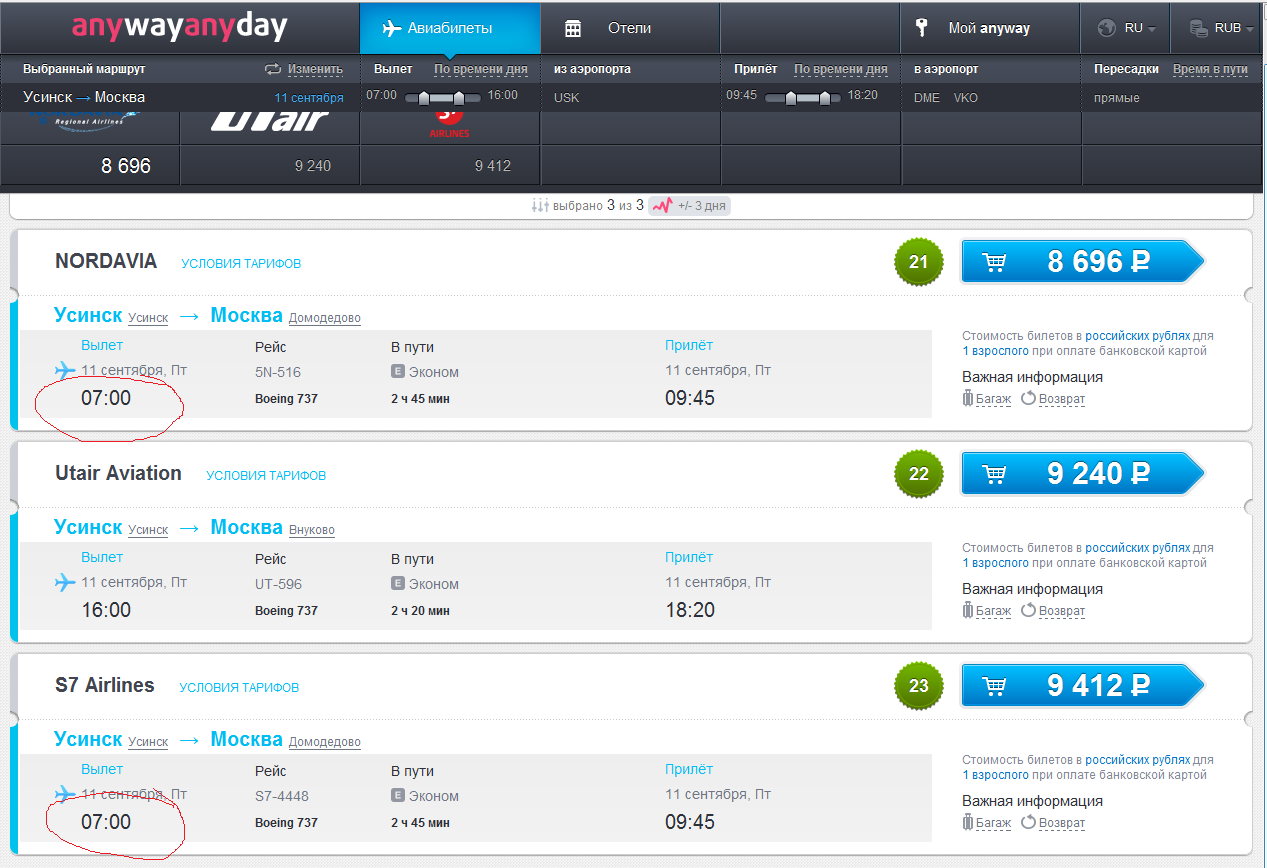
Task: Buy NORDAVIA ticket for 8 696 ₽
Action: [1082, 262]
